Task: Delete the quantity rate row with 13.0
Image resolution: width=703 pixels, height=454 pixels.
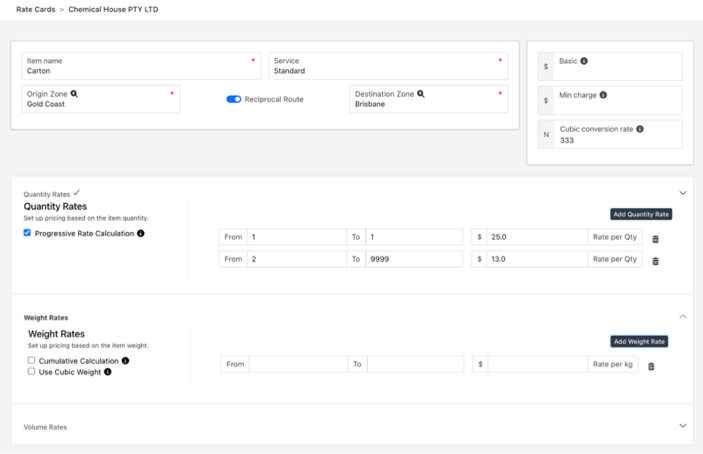Action: point(655,261)
